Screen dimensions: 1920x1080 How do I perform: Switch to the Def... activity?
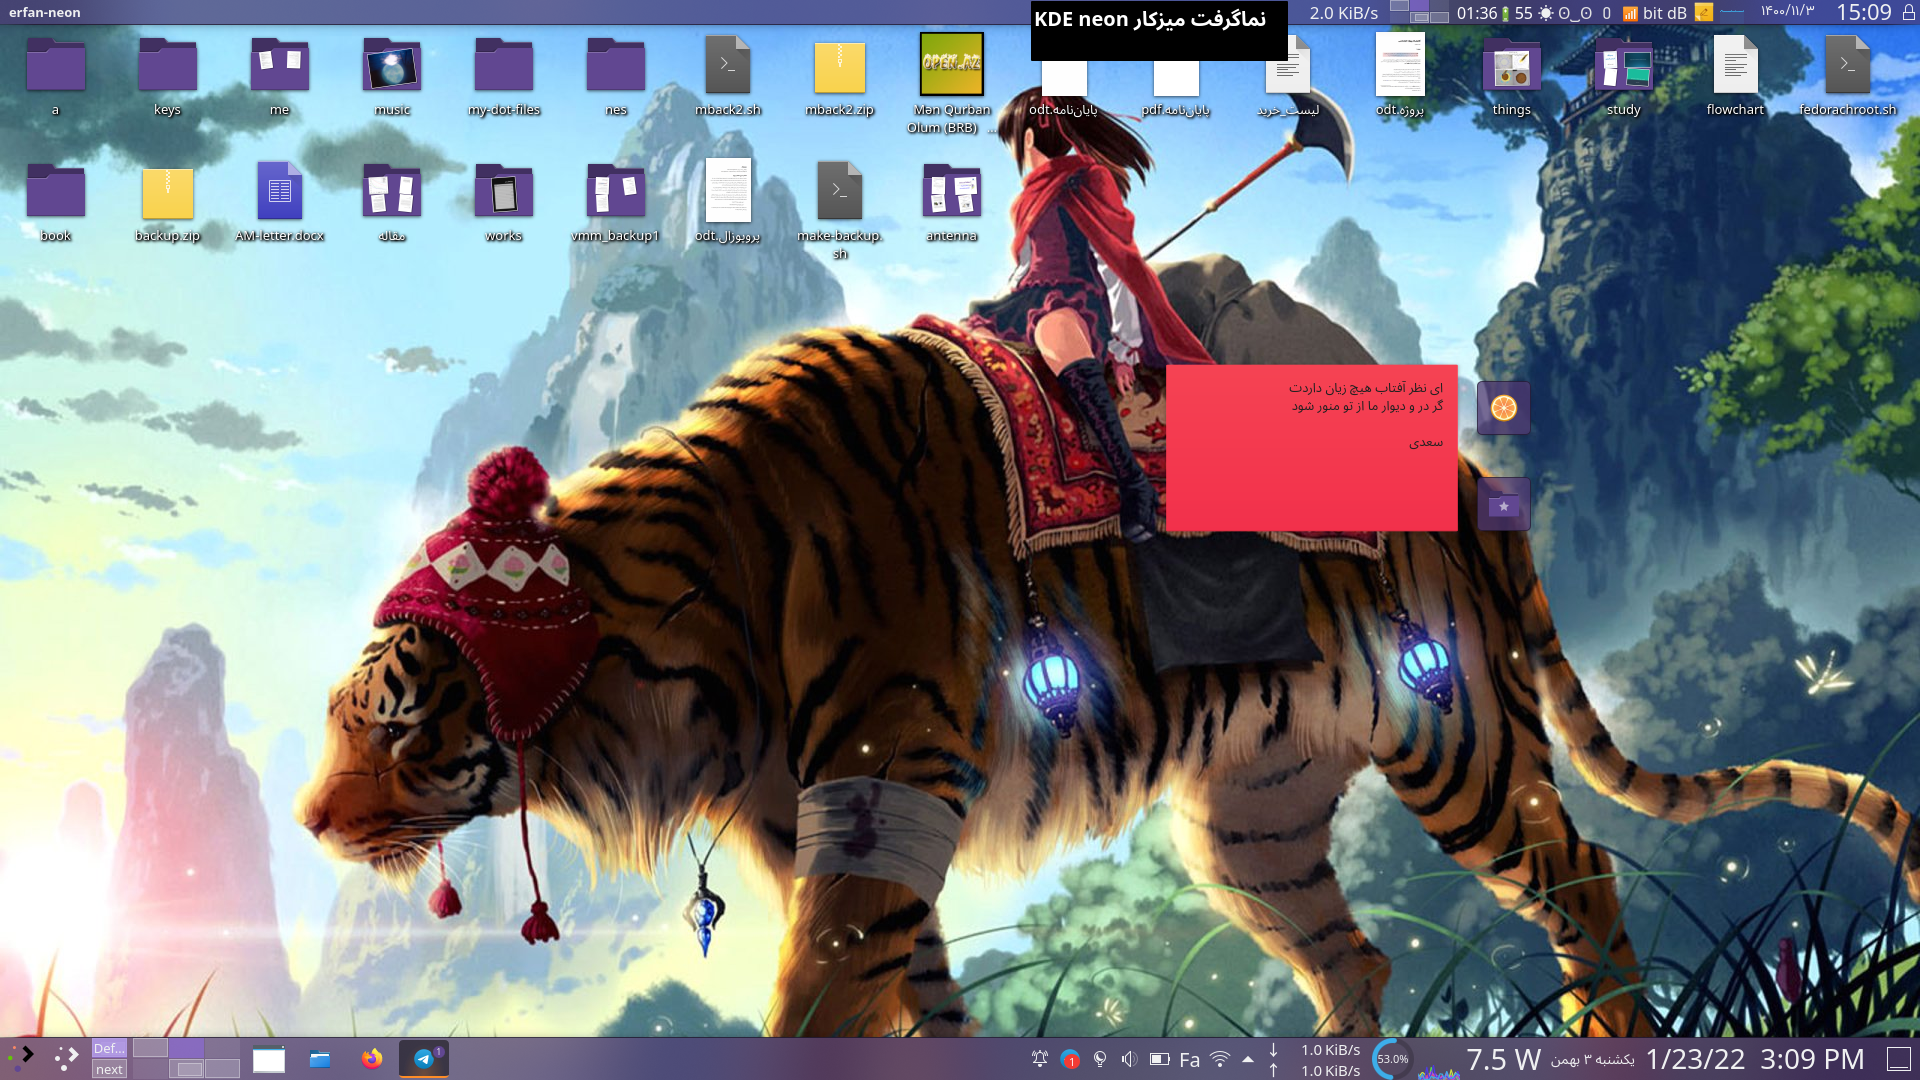109,1048
